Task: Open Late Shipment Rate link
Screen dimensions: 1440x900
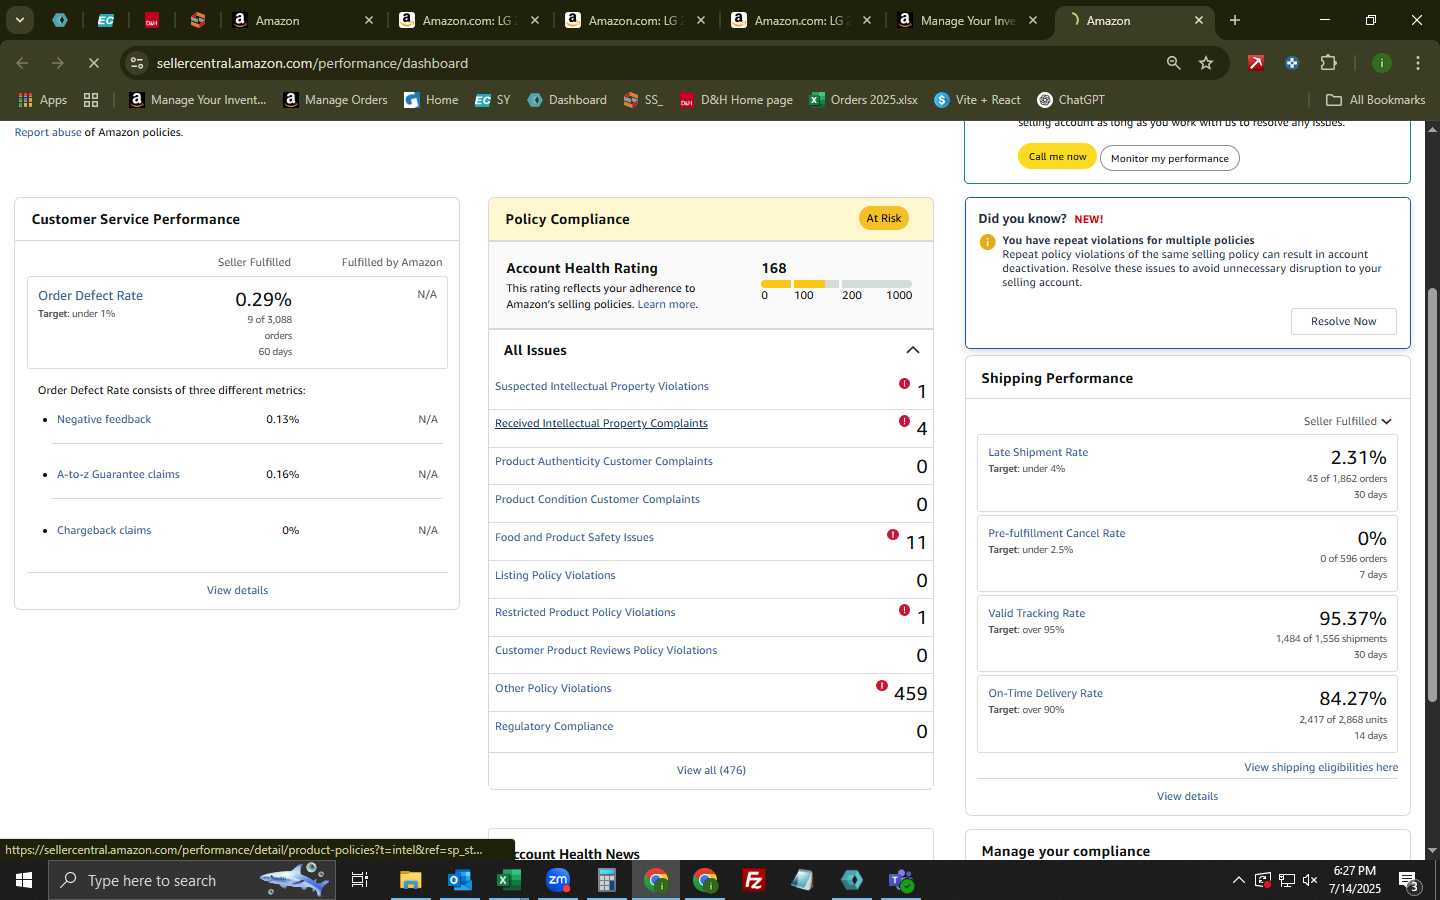Action: tap(1037, 453)
